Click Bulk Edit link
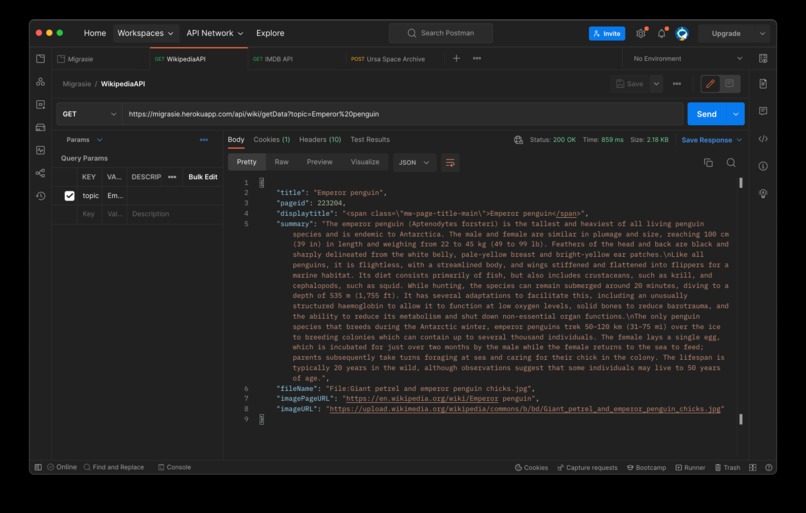The height and width of the screenshot is (513, 806). 203,177
